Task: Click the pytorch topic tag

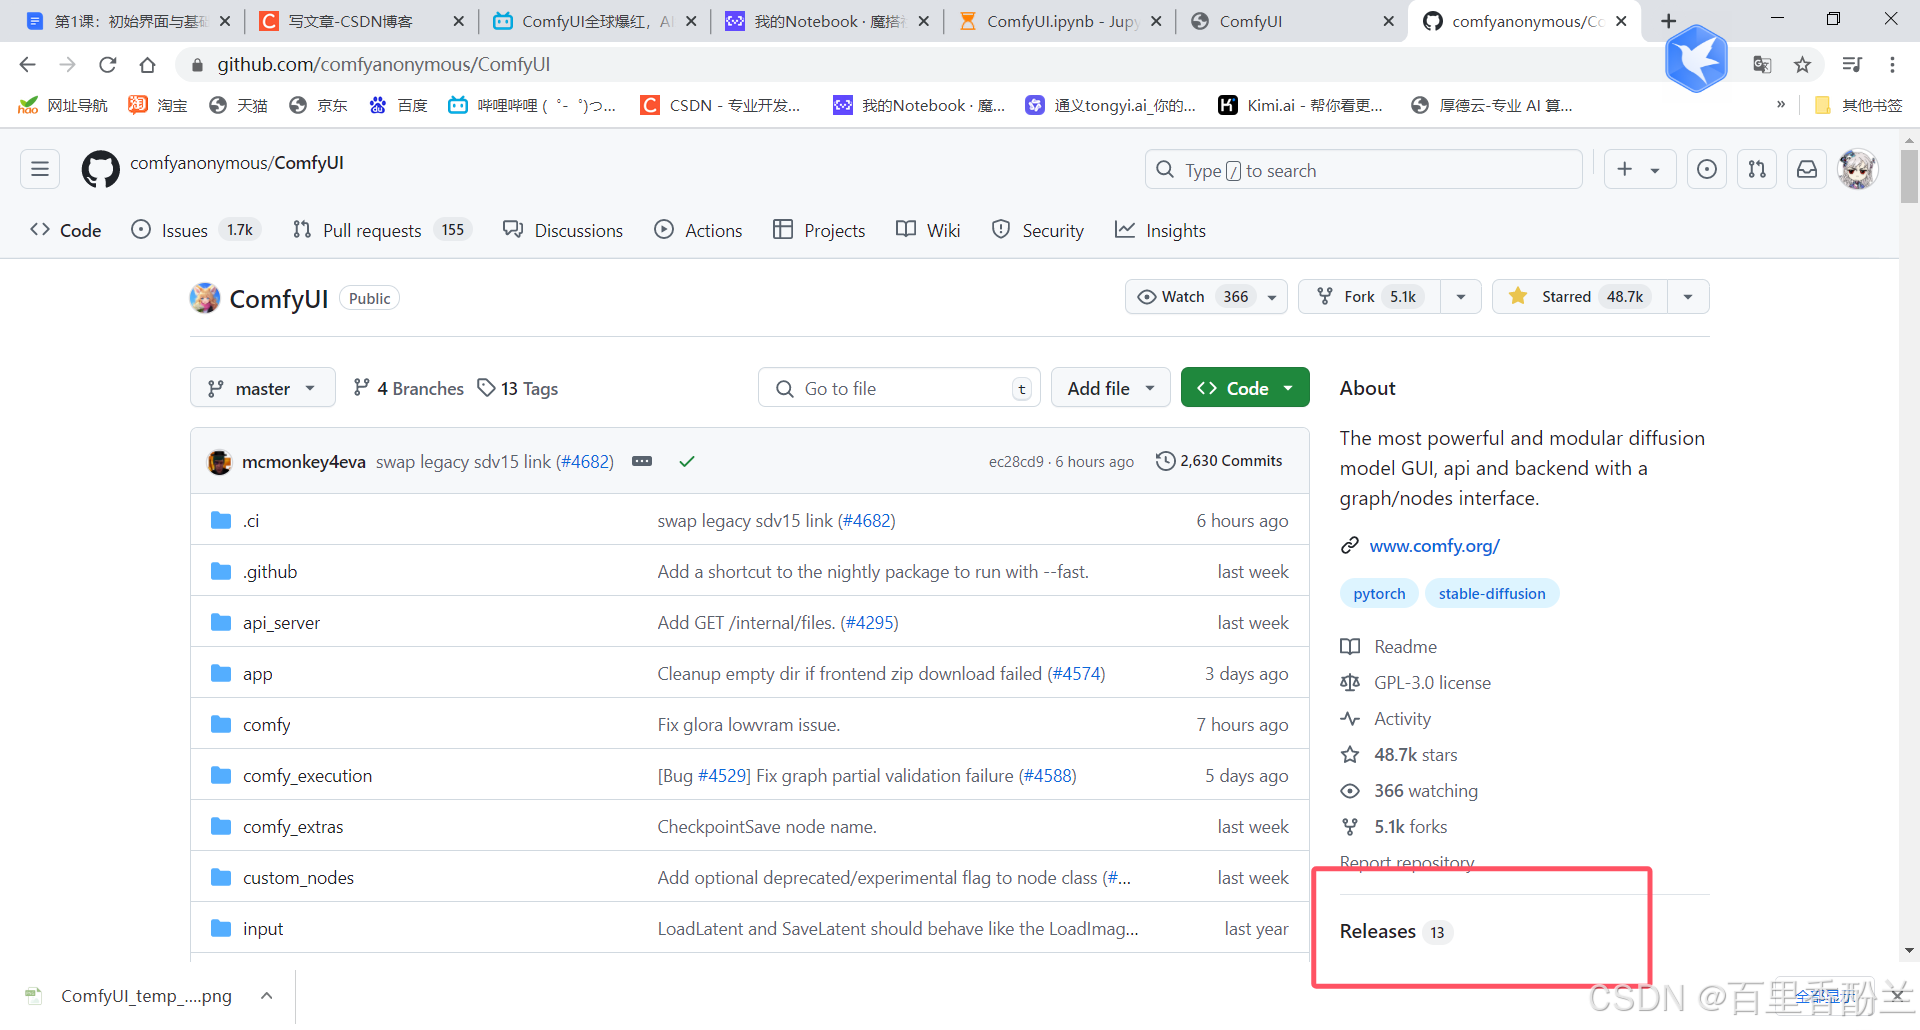Action: tap(1379, 593)
